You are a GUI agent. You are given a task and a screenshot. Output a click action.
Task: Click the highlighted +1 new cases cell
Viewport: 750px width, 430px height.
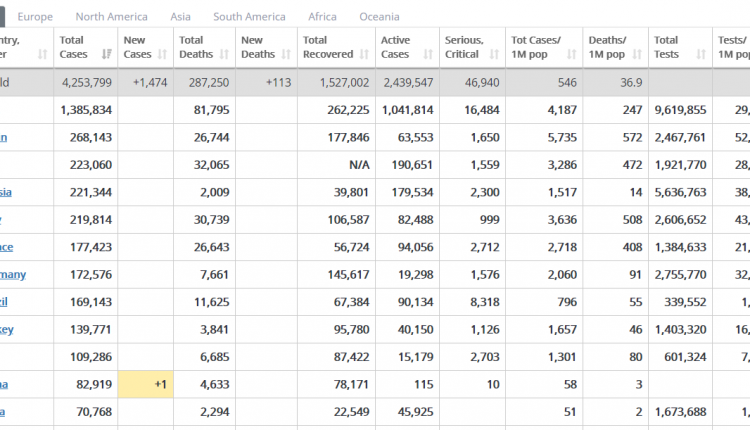click(x=145, y=384)
